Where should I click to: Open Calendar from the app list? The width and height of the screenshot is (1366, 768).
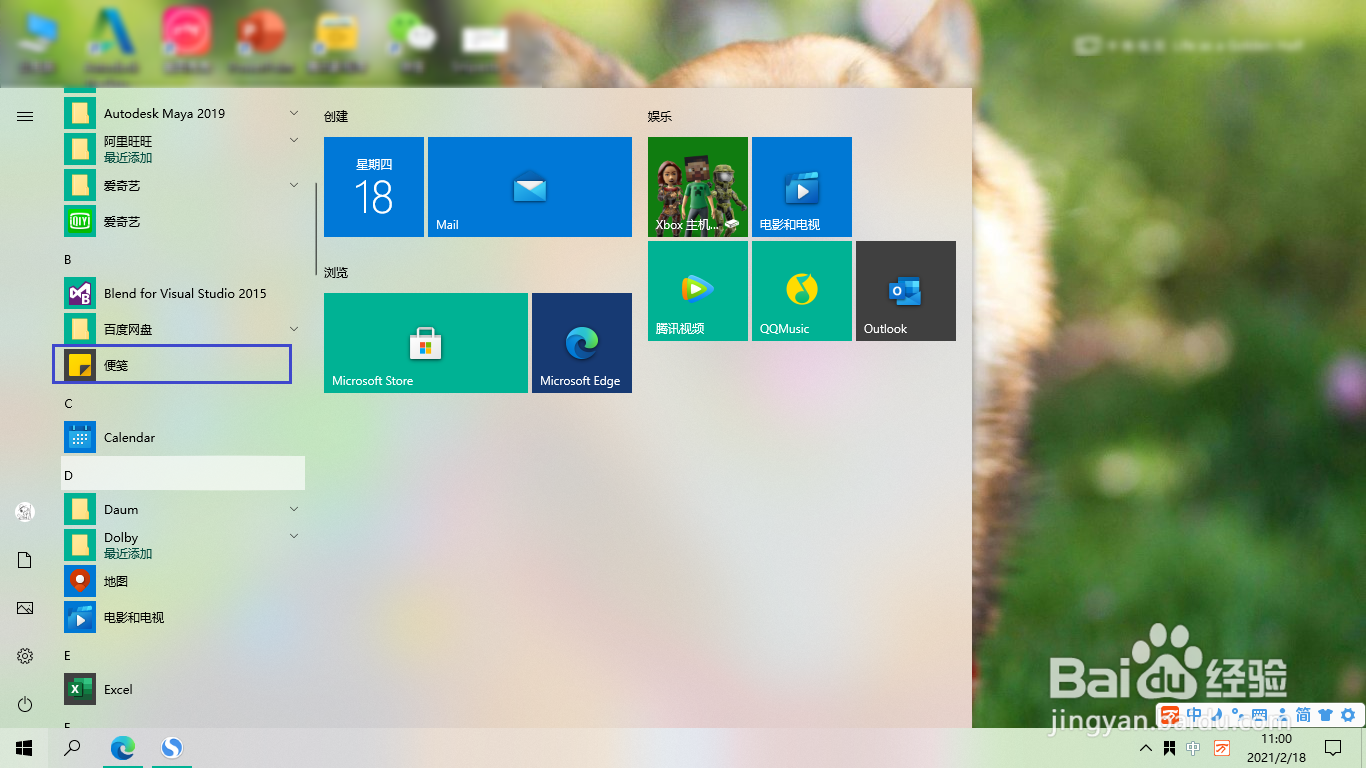click(184, 437)
